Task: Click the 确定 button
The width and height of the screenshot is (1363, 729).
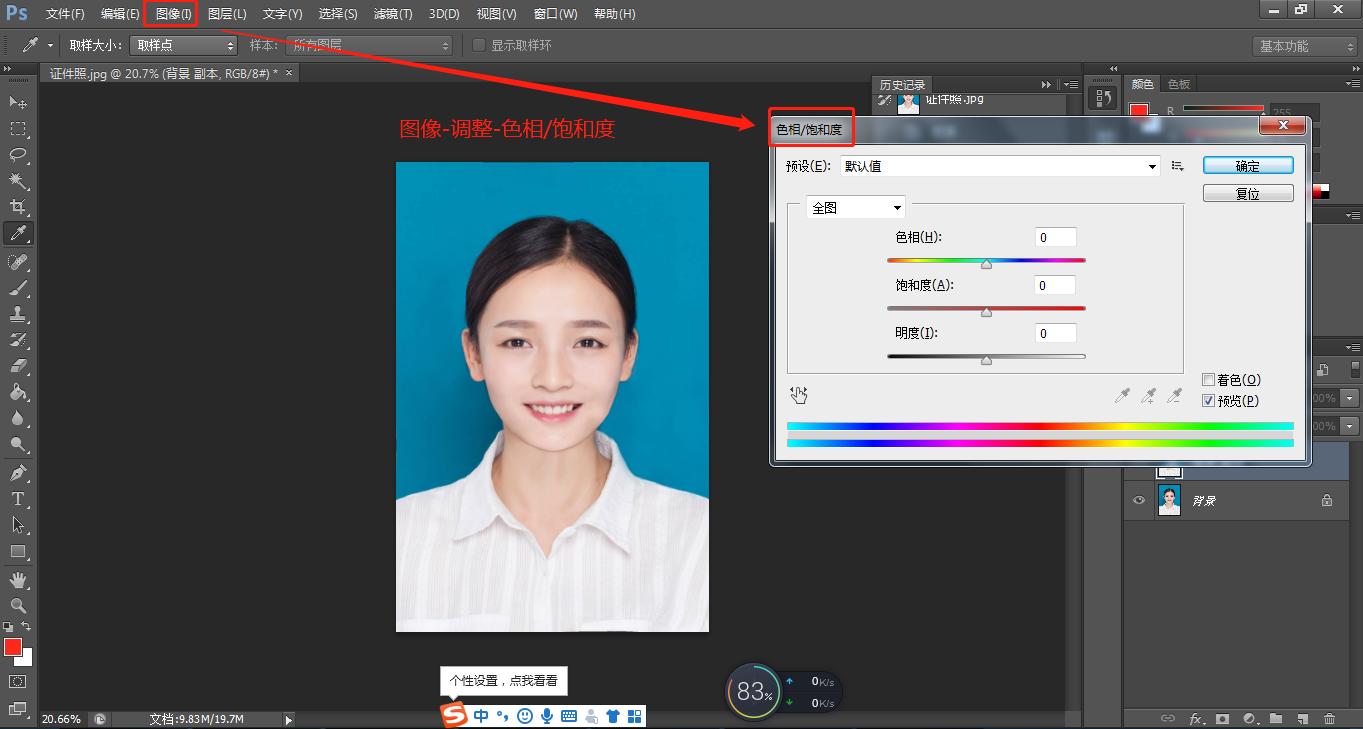Action: (1247, 166)
